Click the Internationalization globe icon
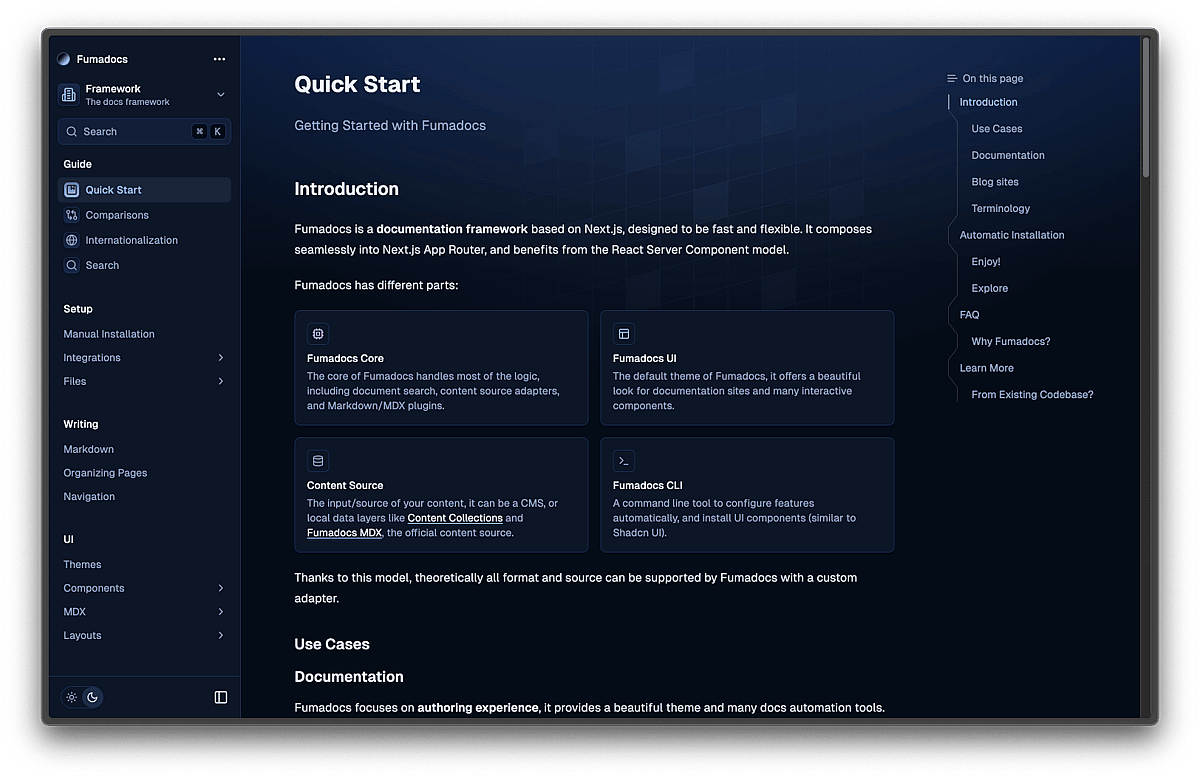1200x780 pixels. point(71,240)
